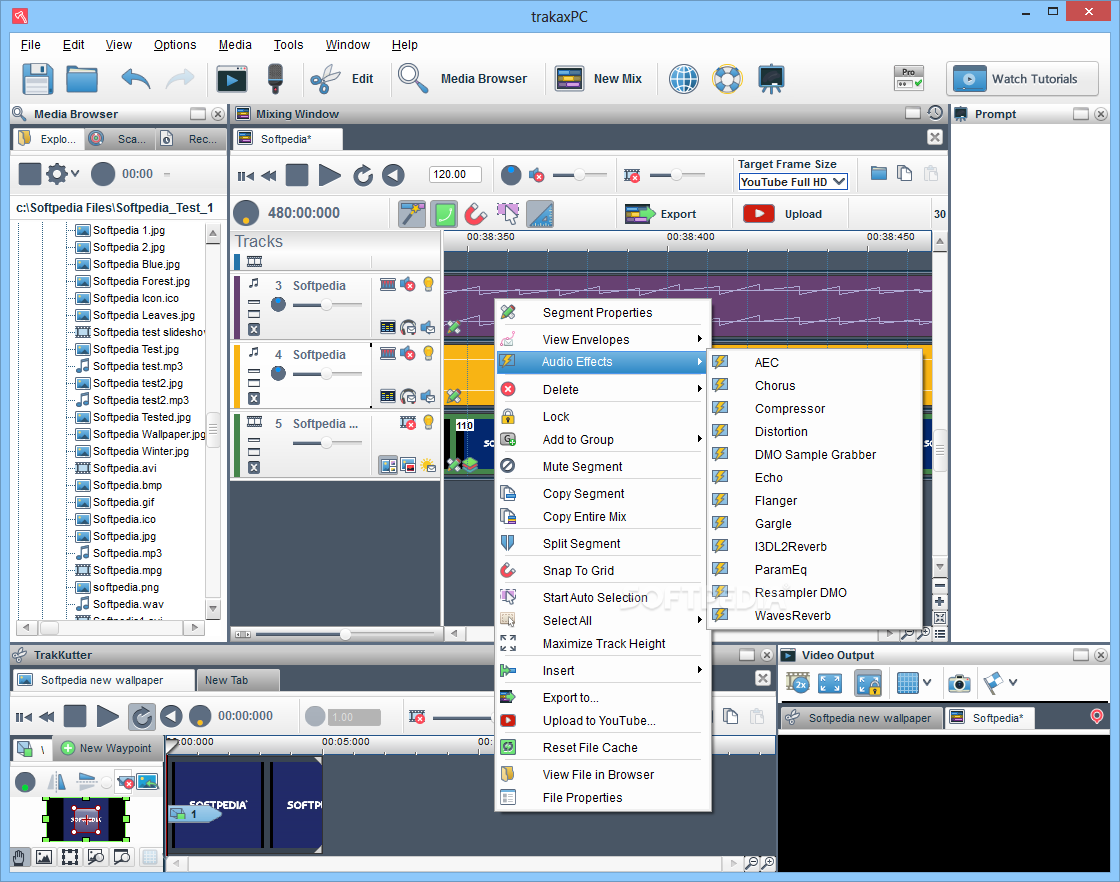Adjust master volume slider in Mixing Window
Image resolution: width=1120 pixels, height=882 pixels.
coord(580,174)
